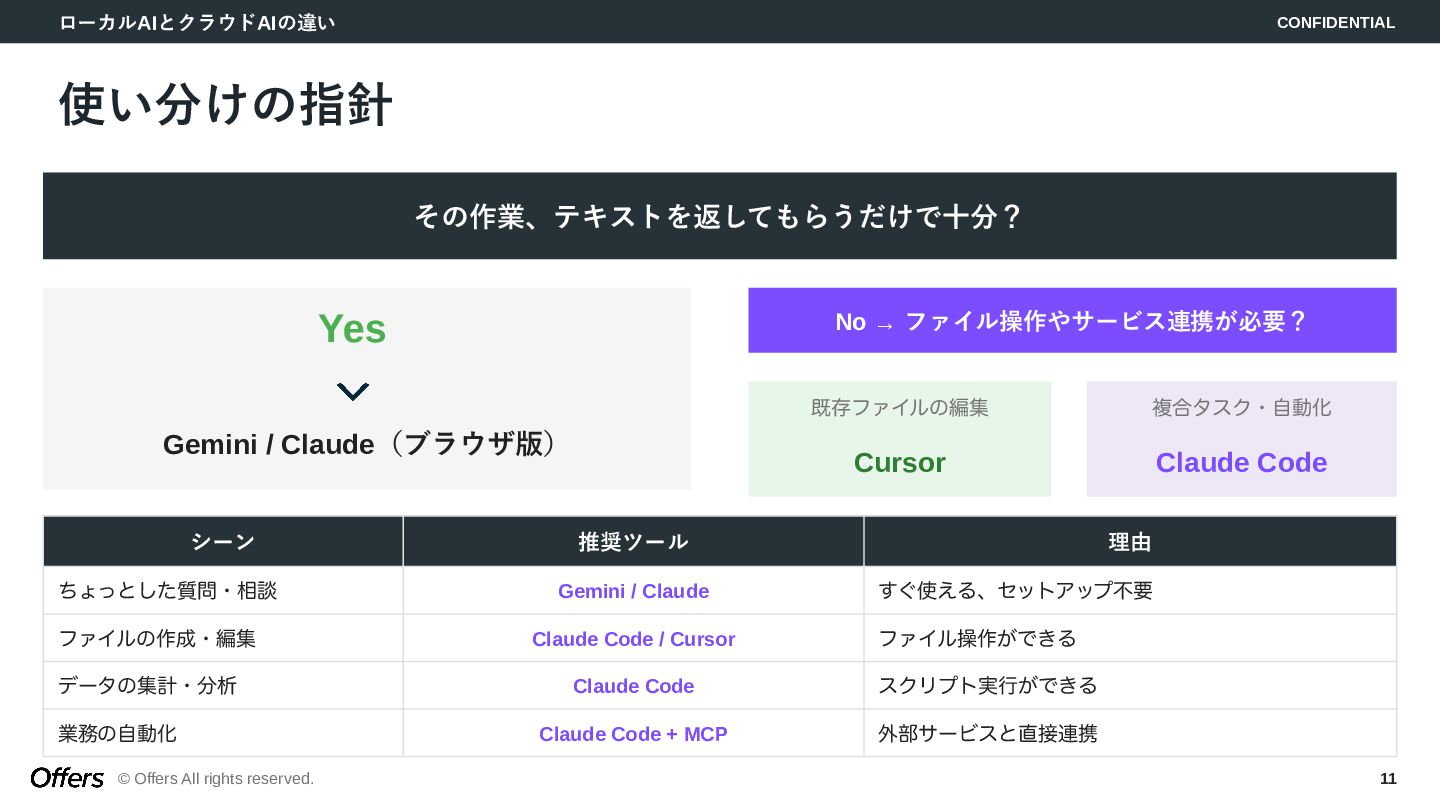
Task: Click the Claude Code + MCP link
Action: click(x=633, y=734)
